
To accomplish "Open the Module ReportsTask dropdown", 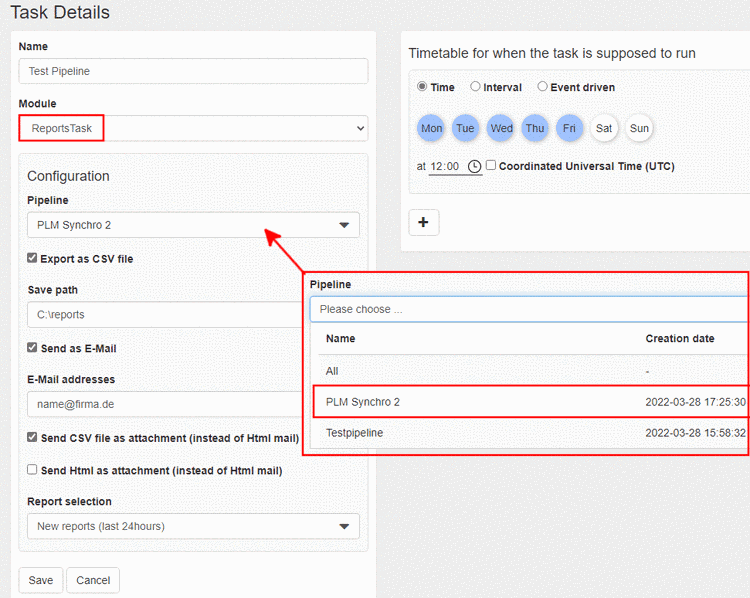I will (x=193, y=128).
